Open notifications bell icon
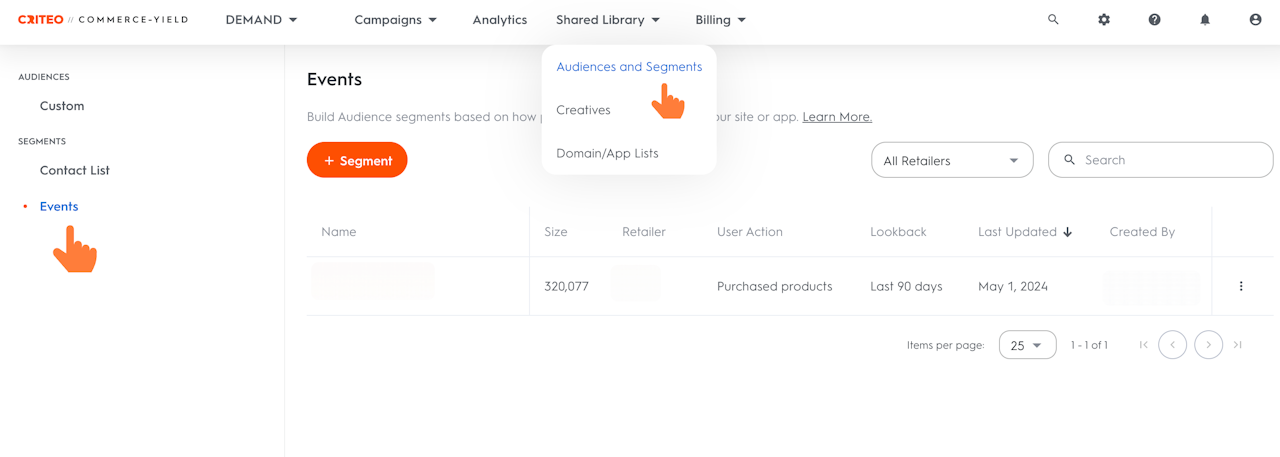 (1205, 20)
